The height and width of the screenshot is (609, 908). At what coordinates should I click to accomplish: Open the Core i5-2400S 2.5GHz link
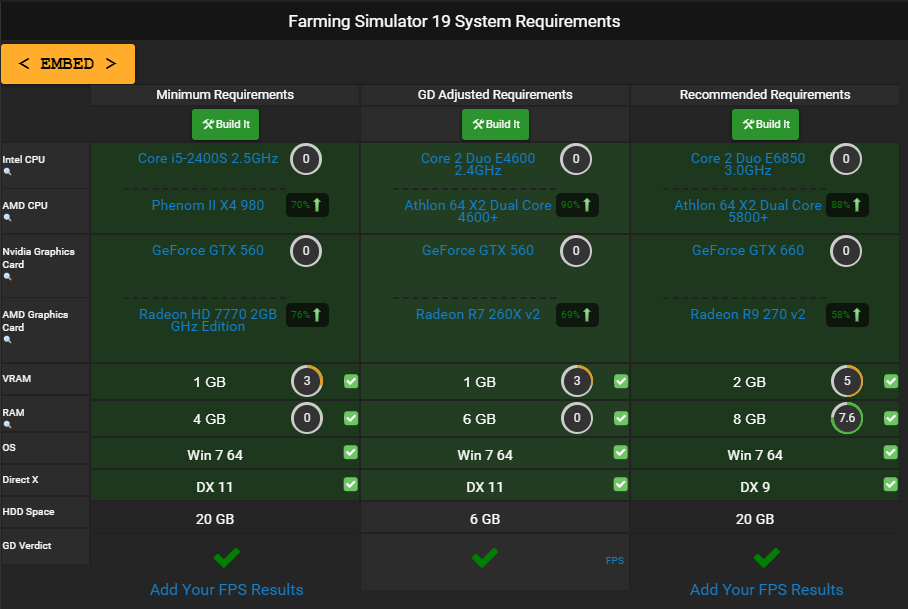click(208, 159)
